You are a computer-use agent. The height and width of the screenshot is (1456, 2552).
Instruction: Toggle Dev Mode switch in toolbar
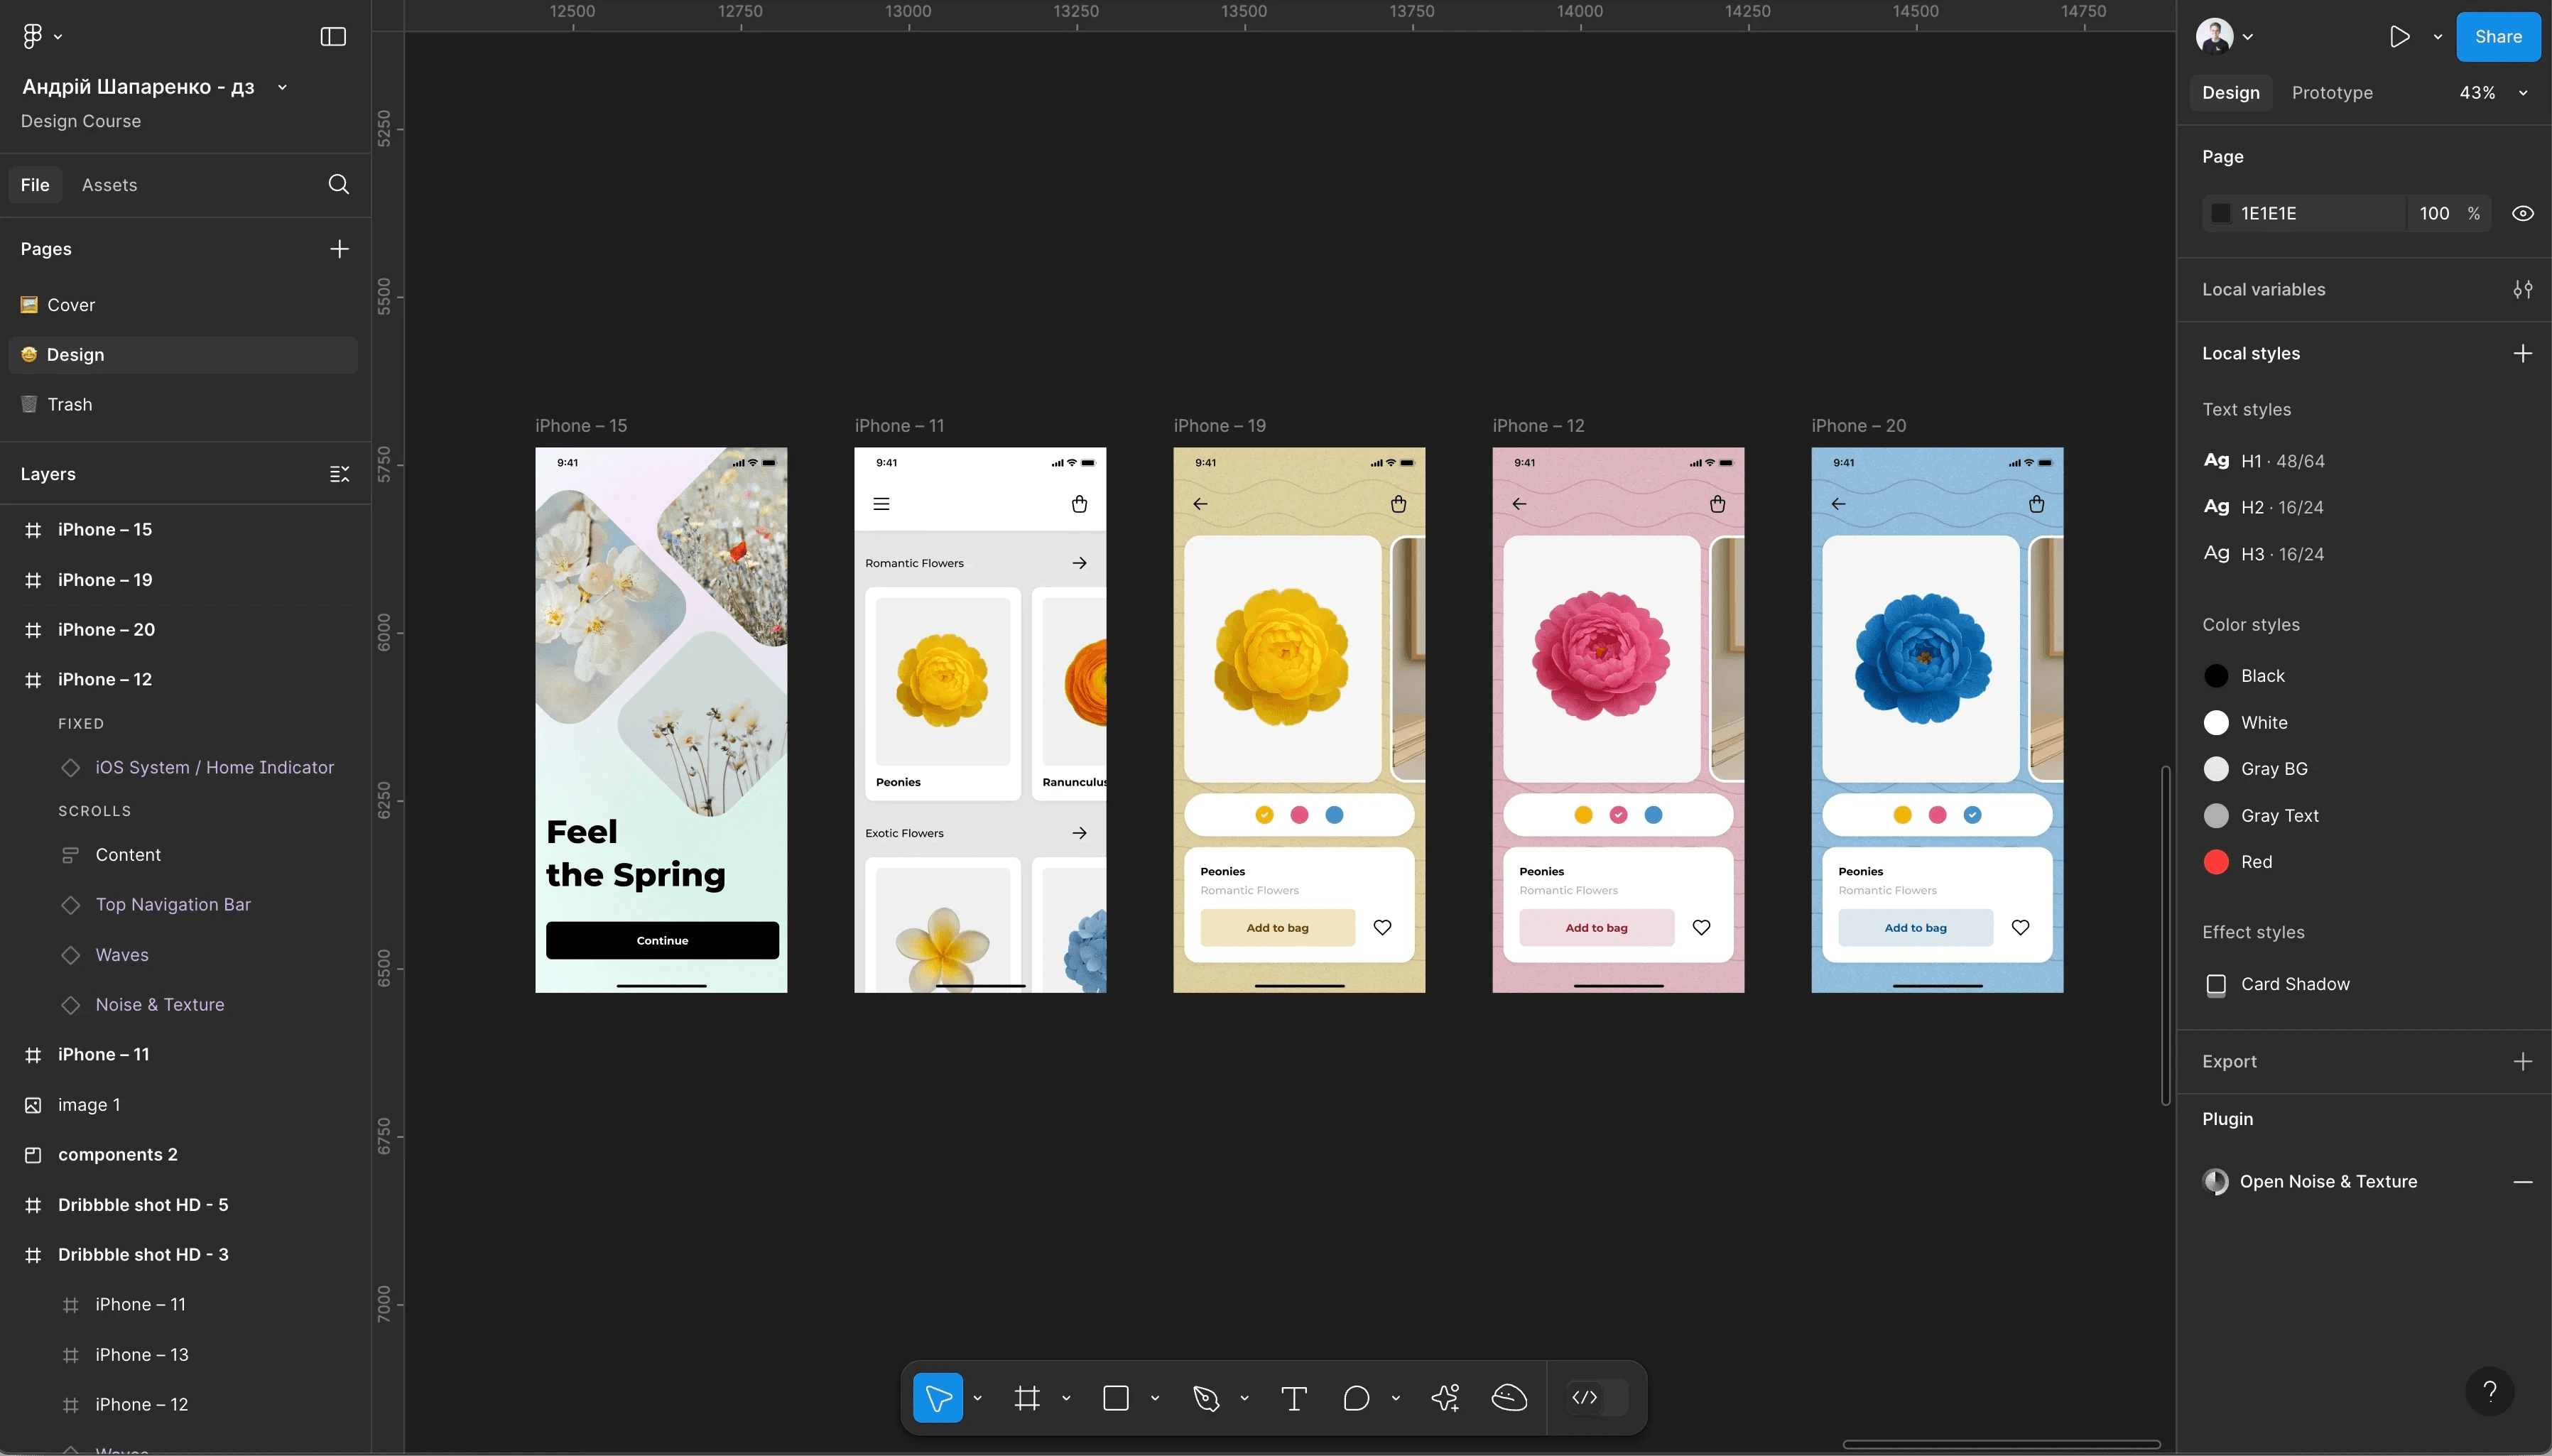(x=1597, y=1398)
